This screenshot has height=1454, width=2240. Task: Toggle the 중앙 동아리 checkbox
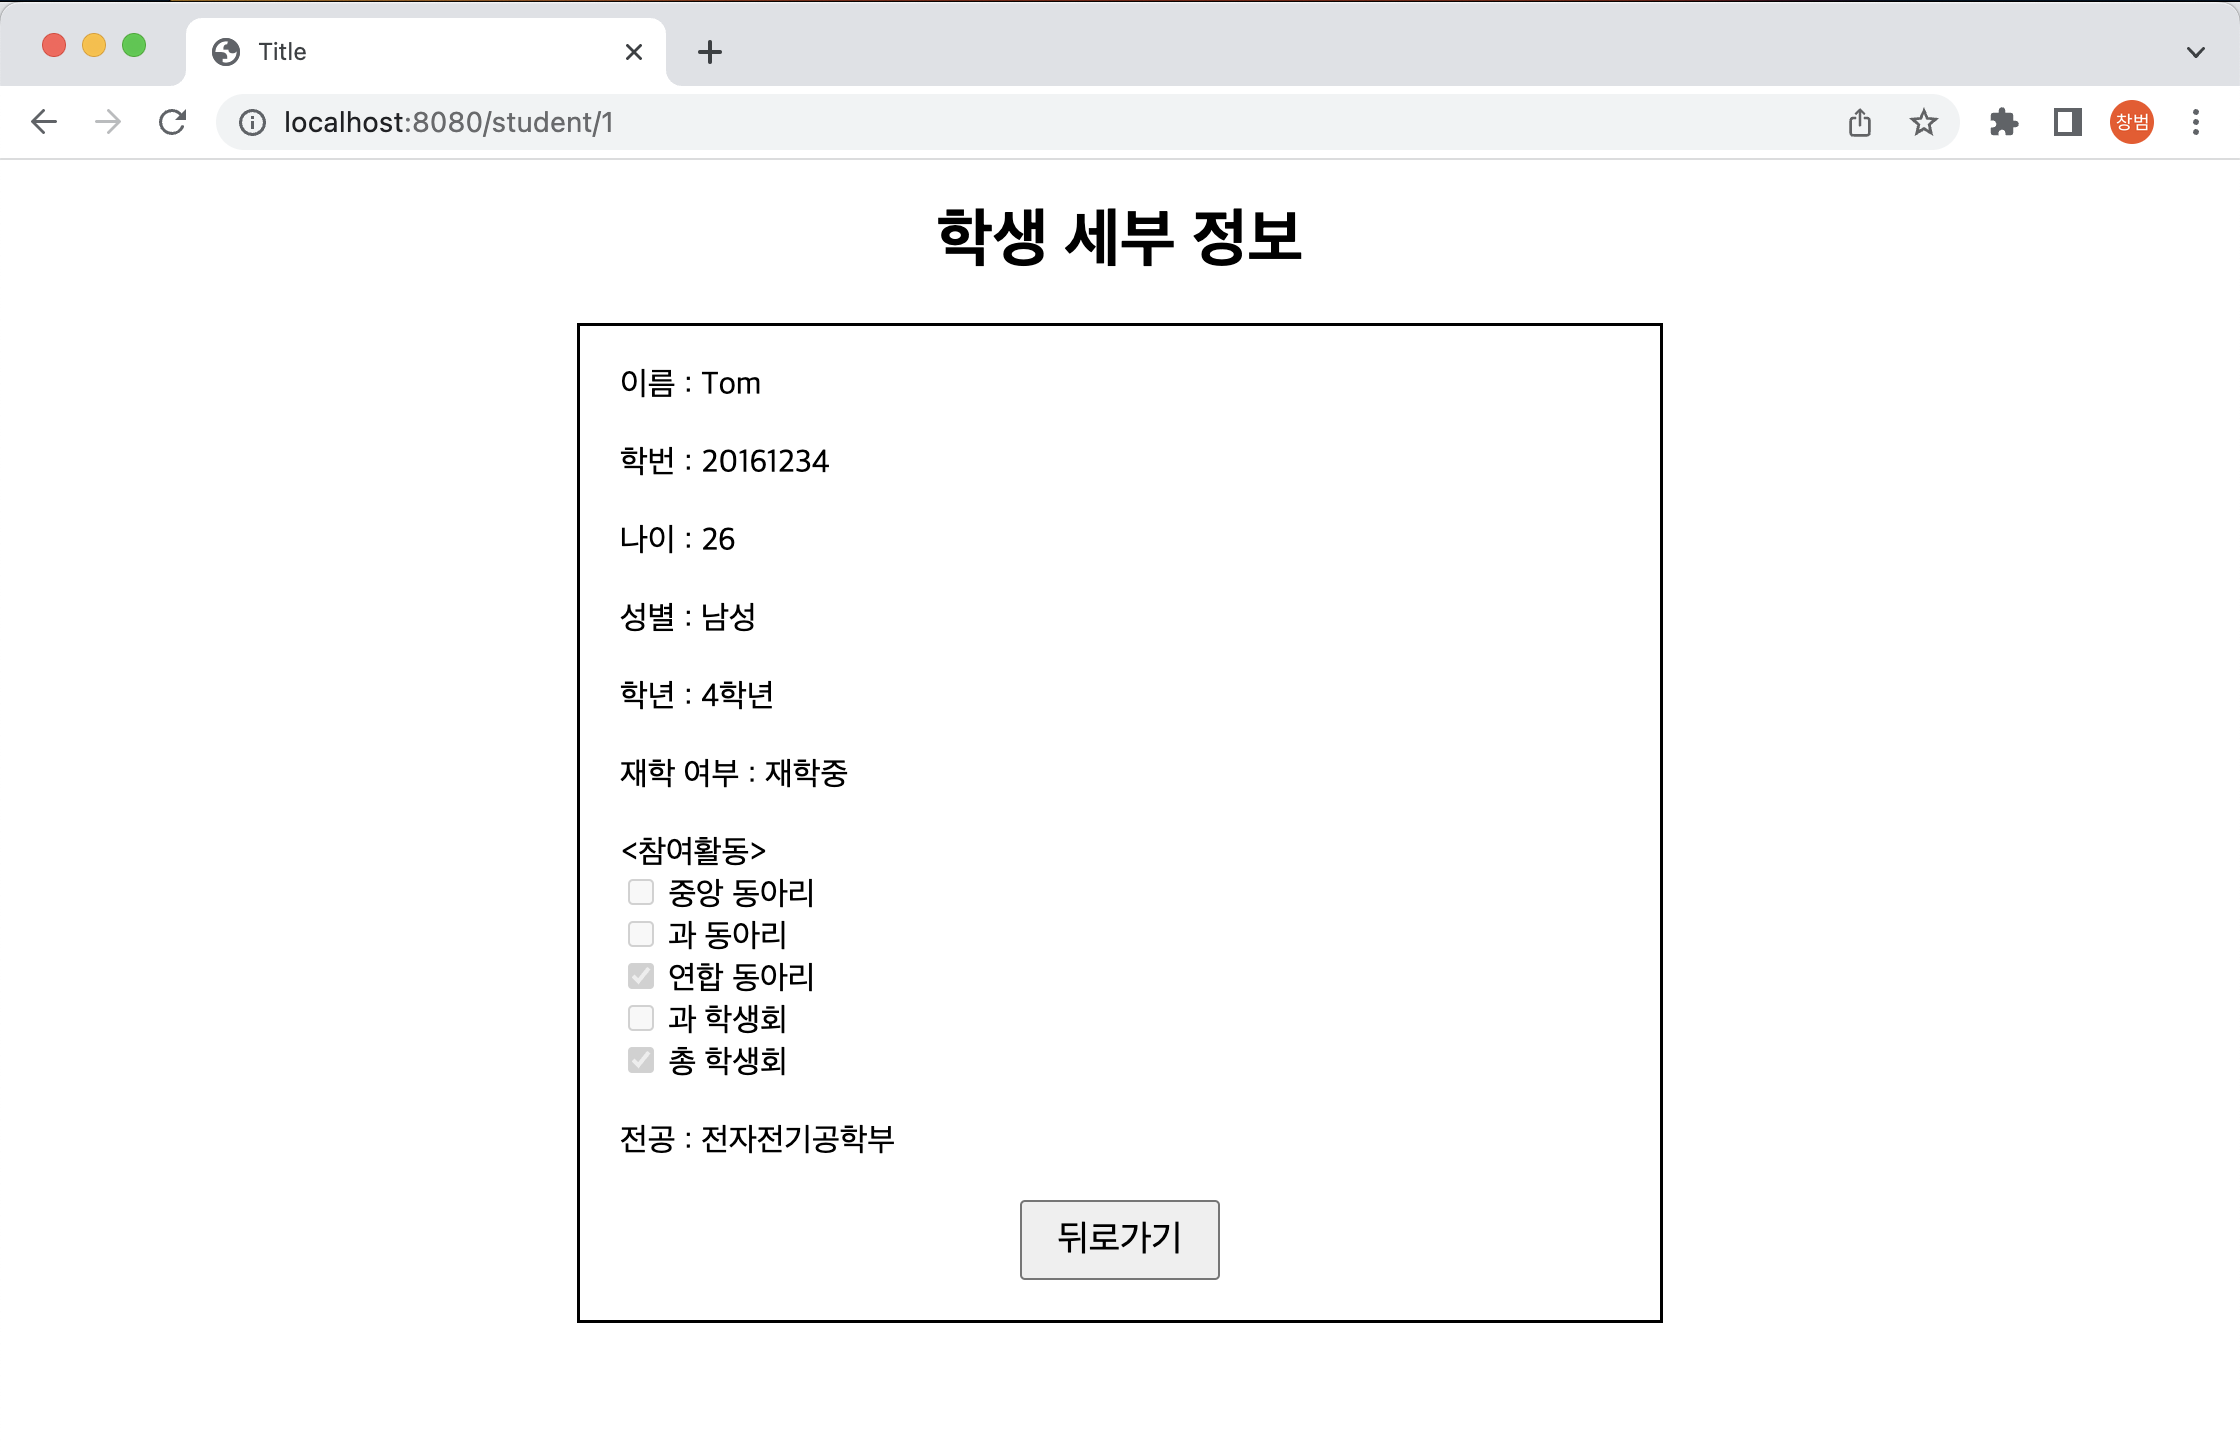click(641, 891)
